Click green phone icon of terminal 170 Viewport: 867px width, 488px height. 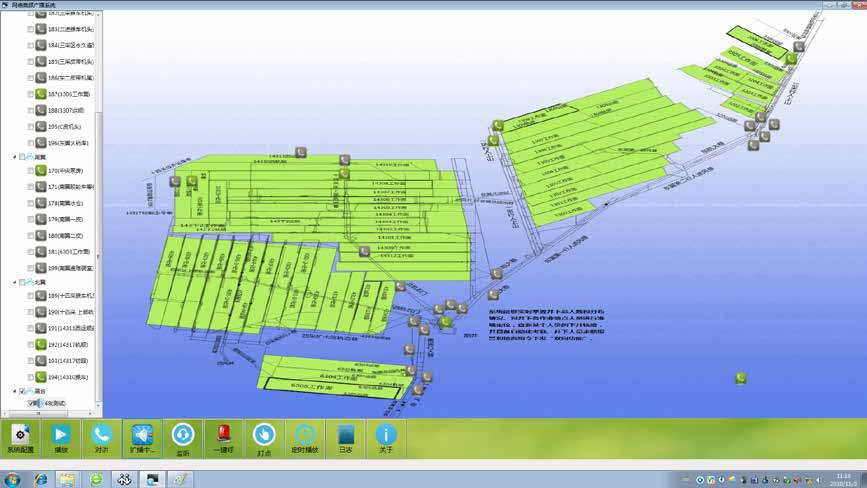(41, 170)
